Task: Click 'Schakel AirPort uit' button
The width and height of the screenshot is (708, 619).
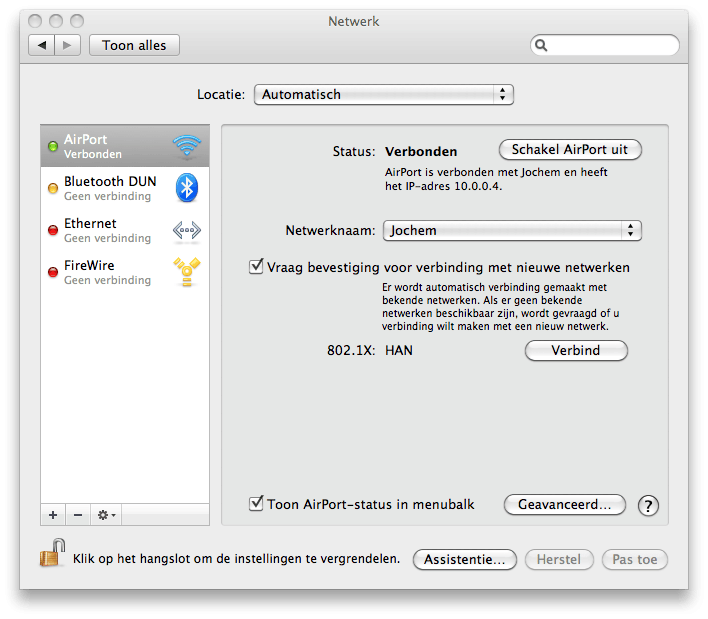Action: click(x=570, y=149)
